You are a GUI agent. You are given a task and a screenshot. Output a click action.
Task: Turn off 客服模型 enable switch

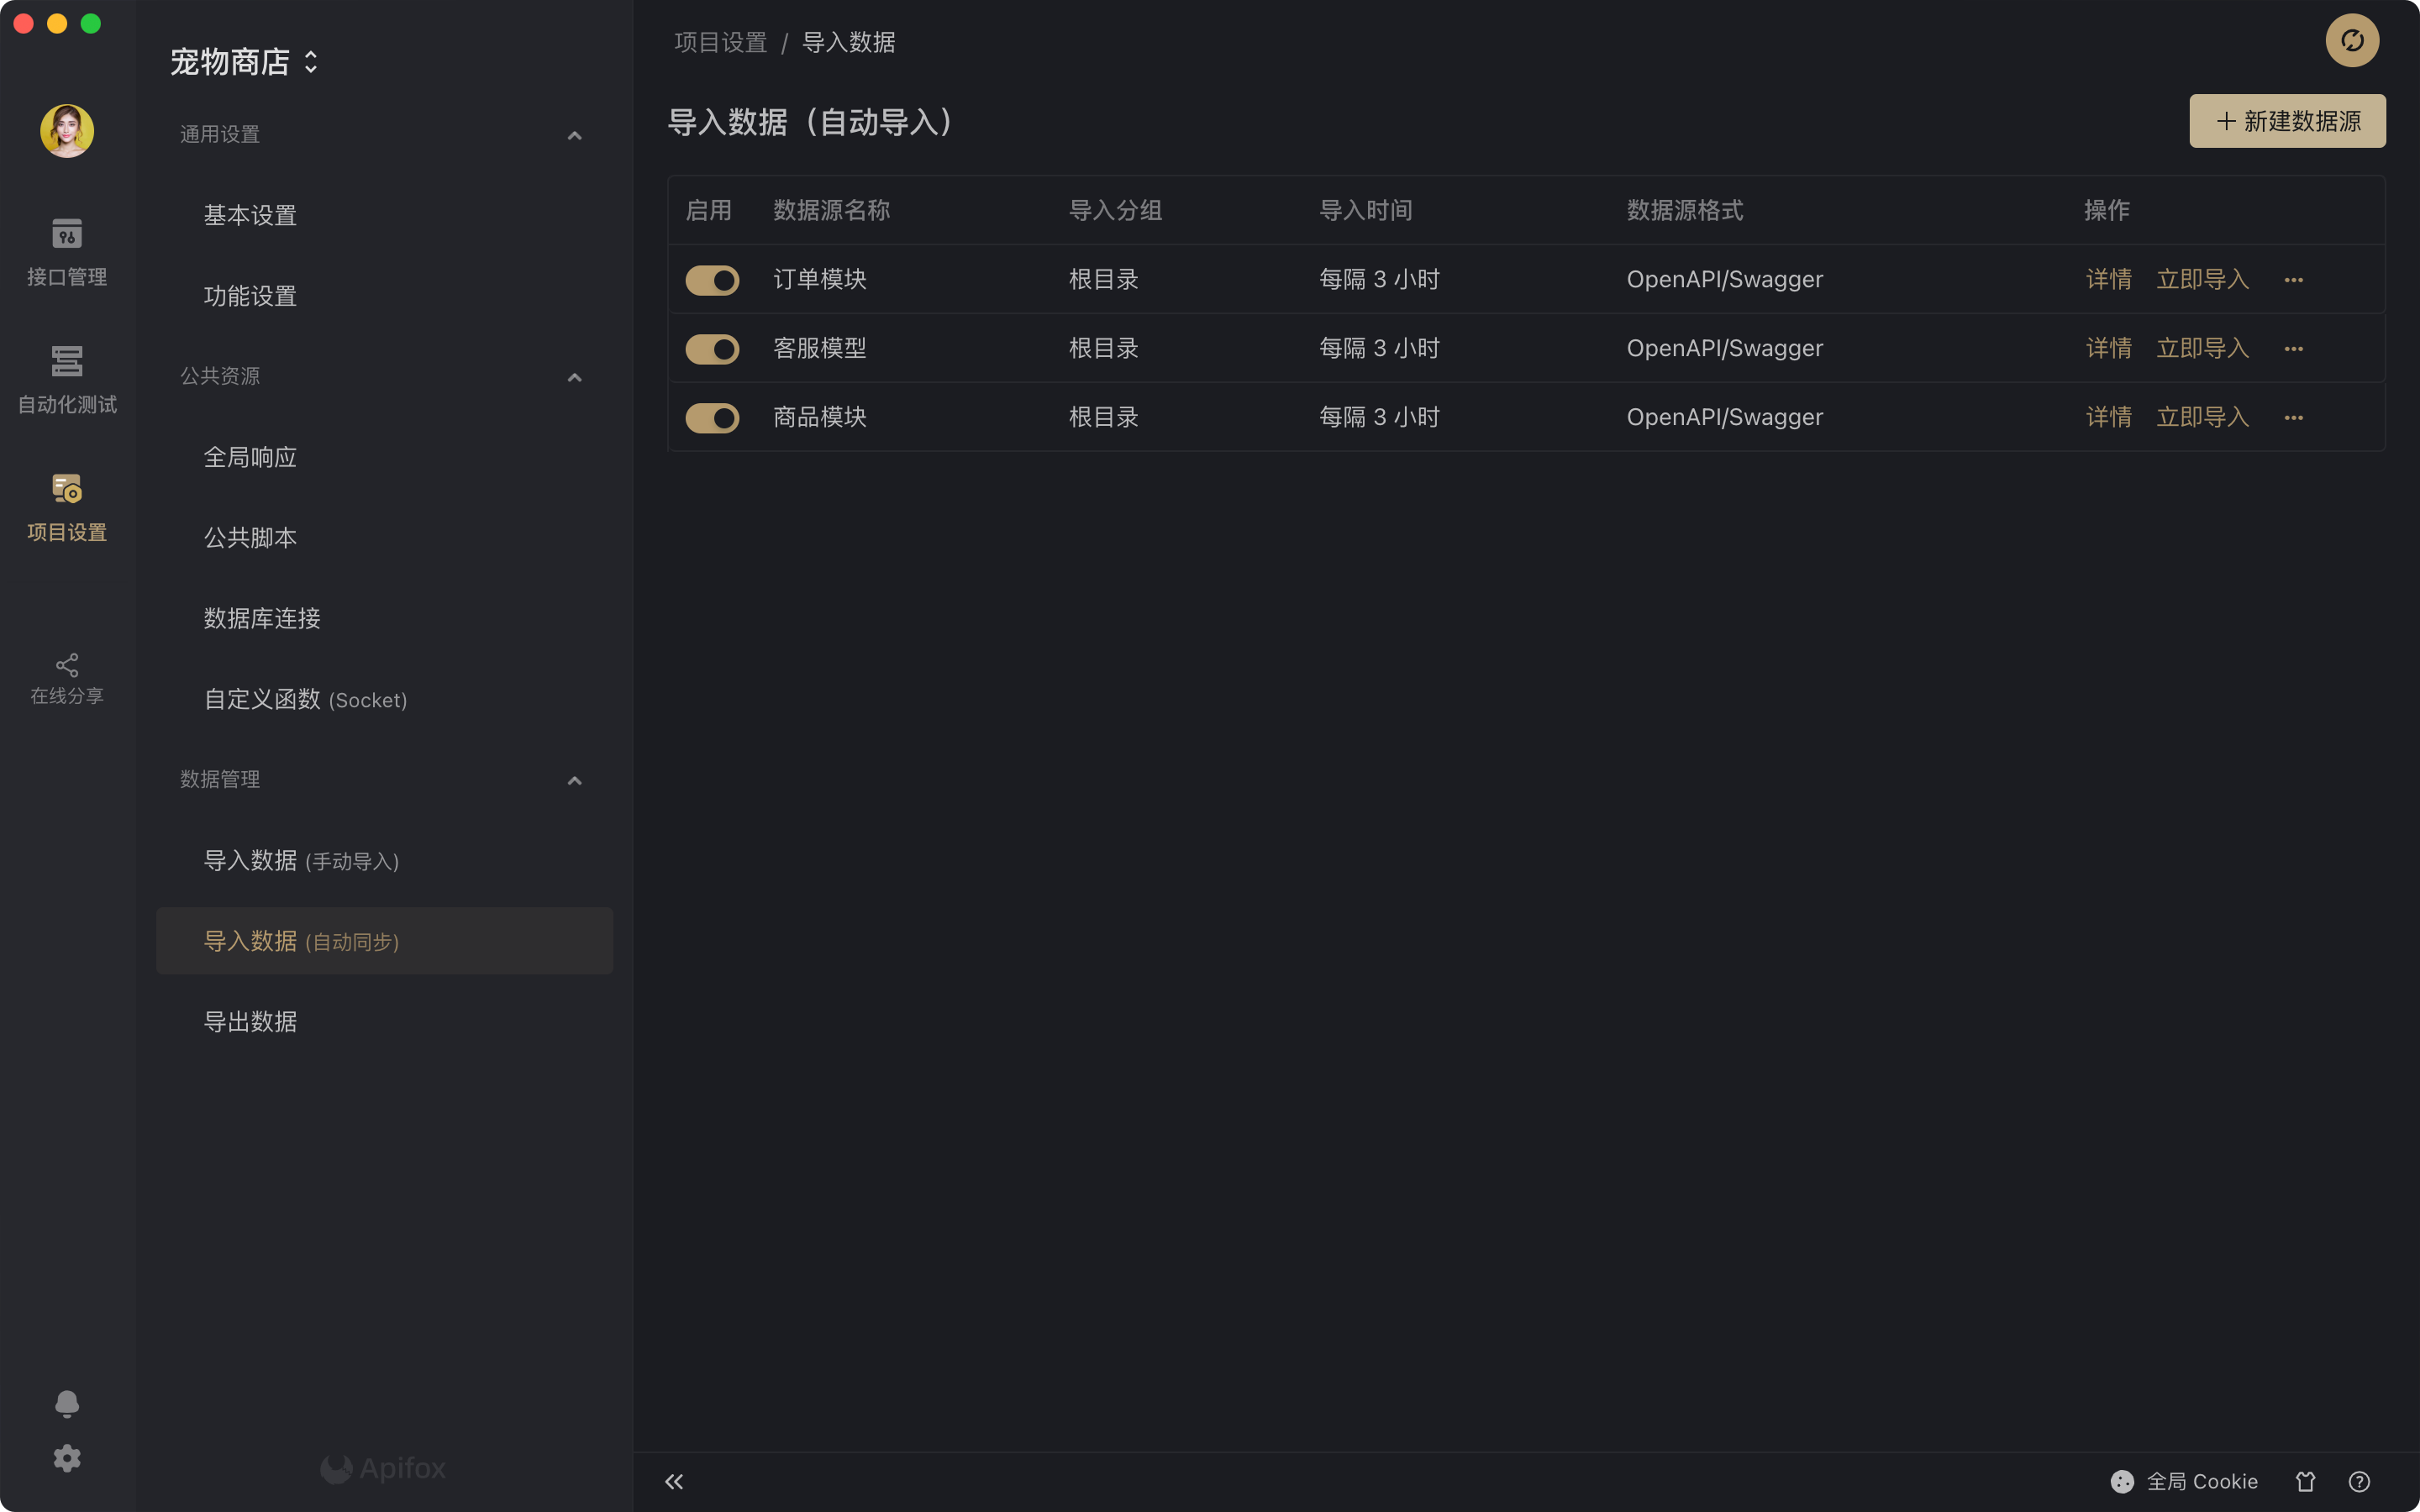pyautogui.click(x=712, y=349)
